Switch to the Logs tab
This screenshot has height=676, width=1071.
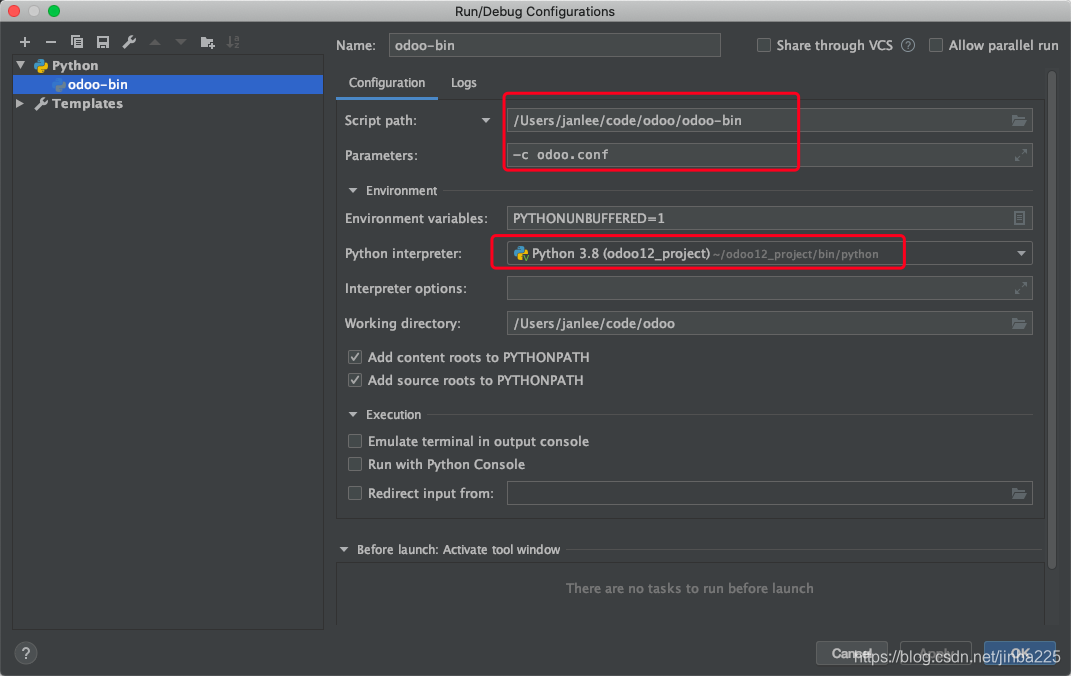[x=464, y=83]
